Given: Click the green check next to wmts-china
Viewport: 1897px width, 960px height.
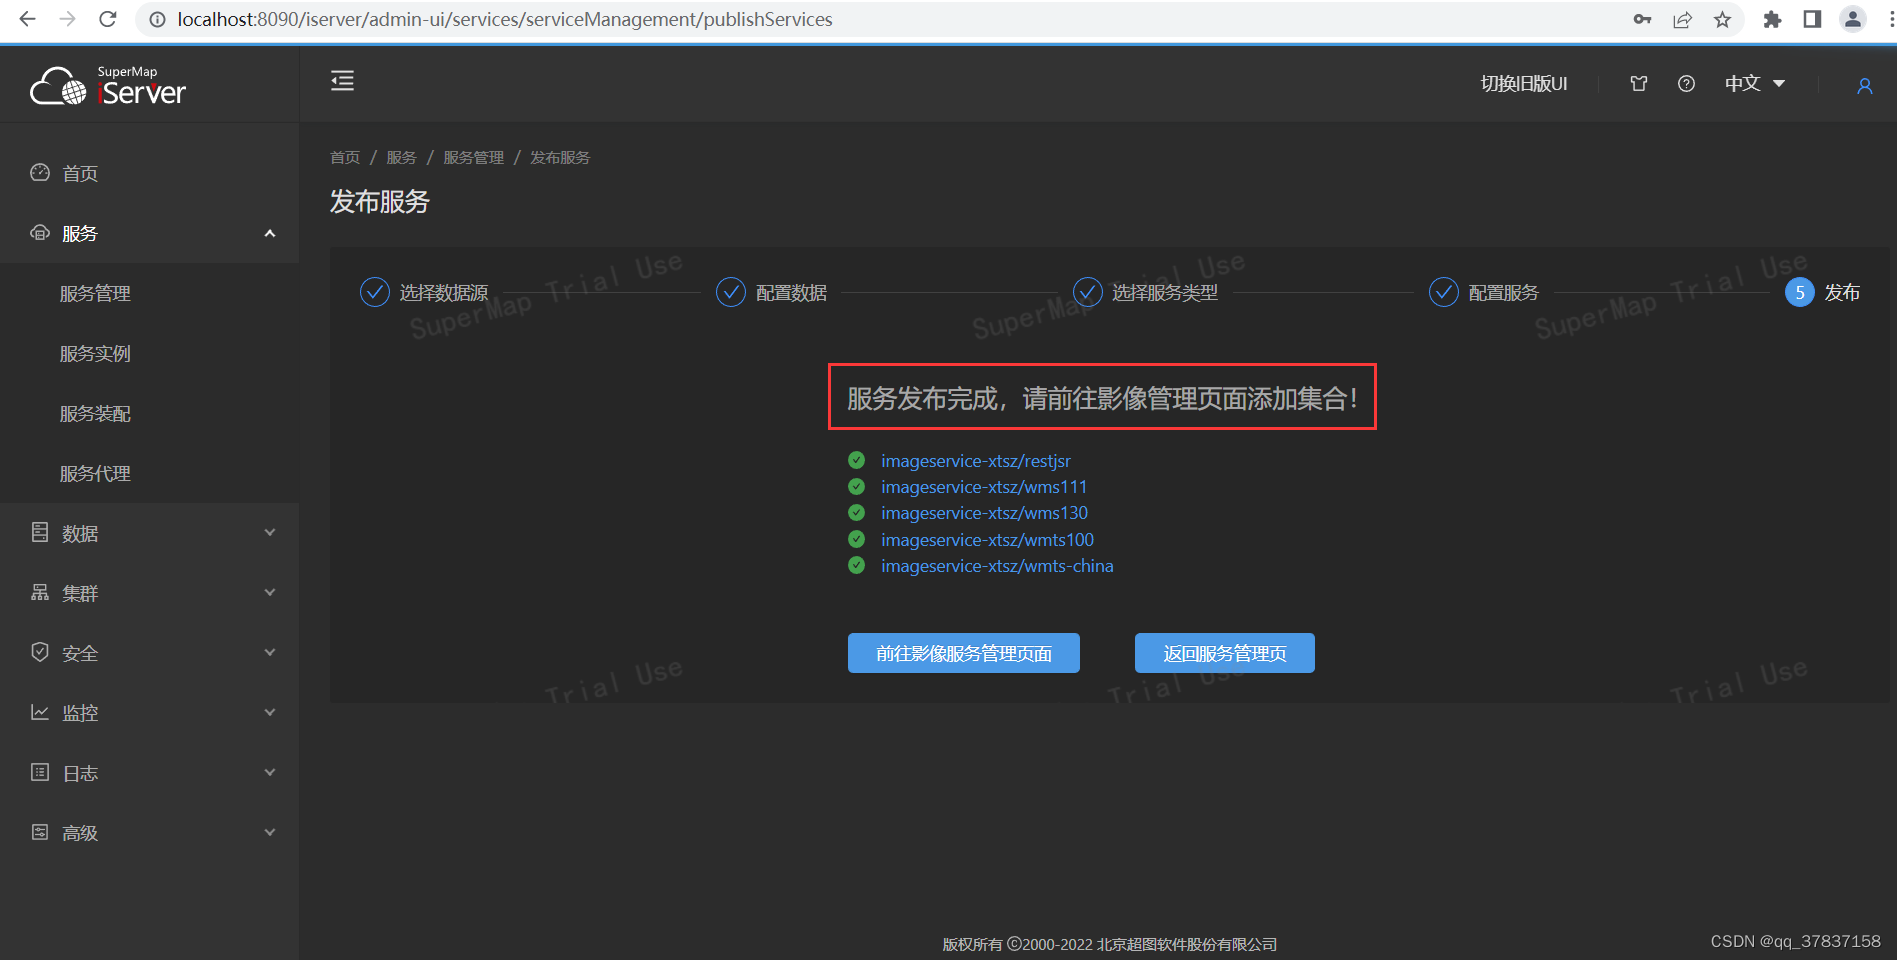Looking at the screenshot, I should 856,565.
